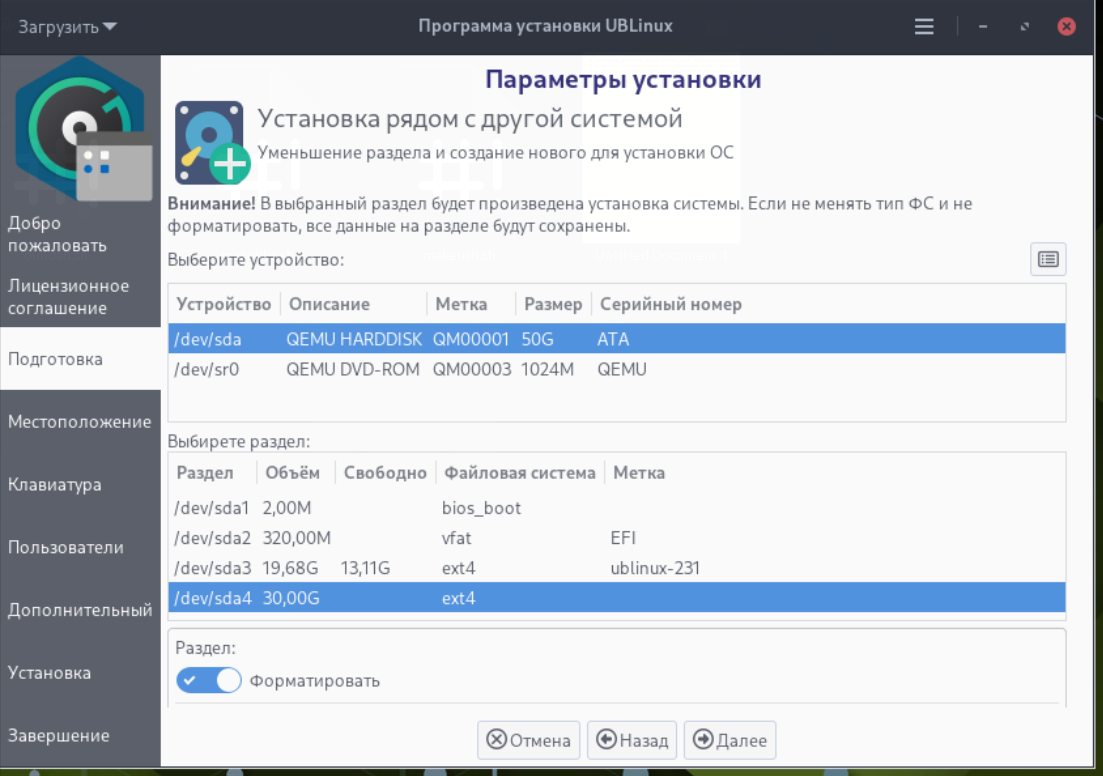
Task: Open the hamburger menu in title bar
Action: tap(924, 27)
